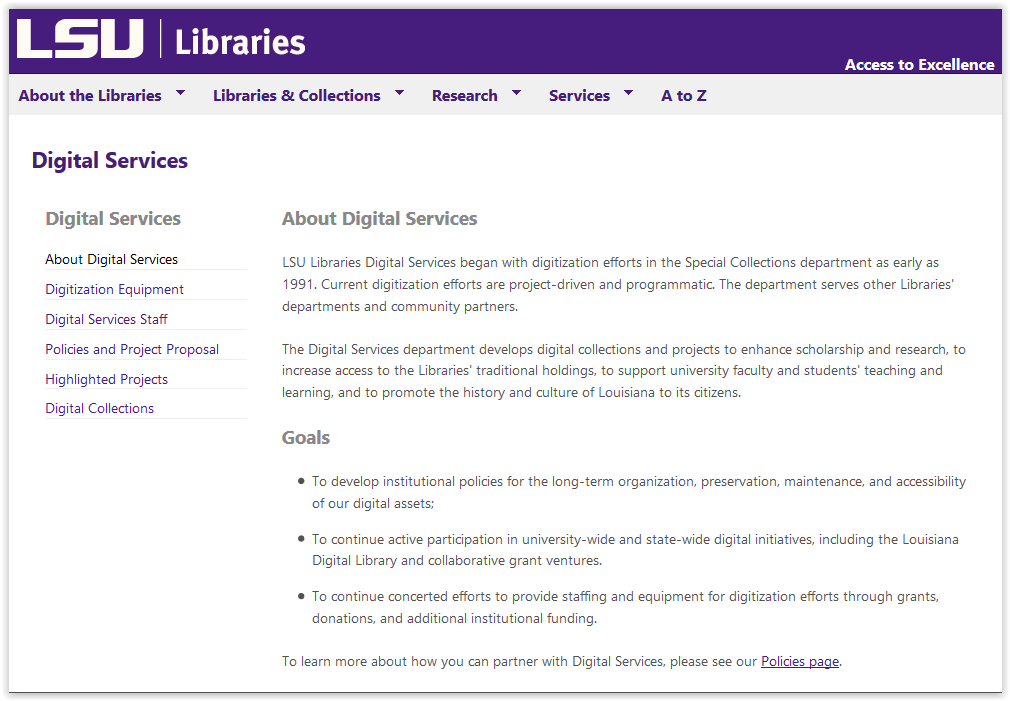Follow the Policies page link

tap(800, 662)
